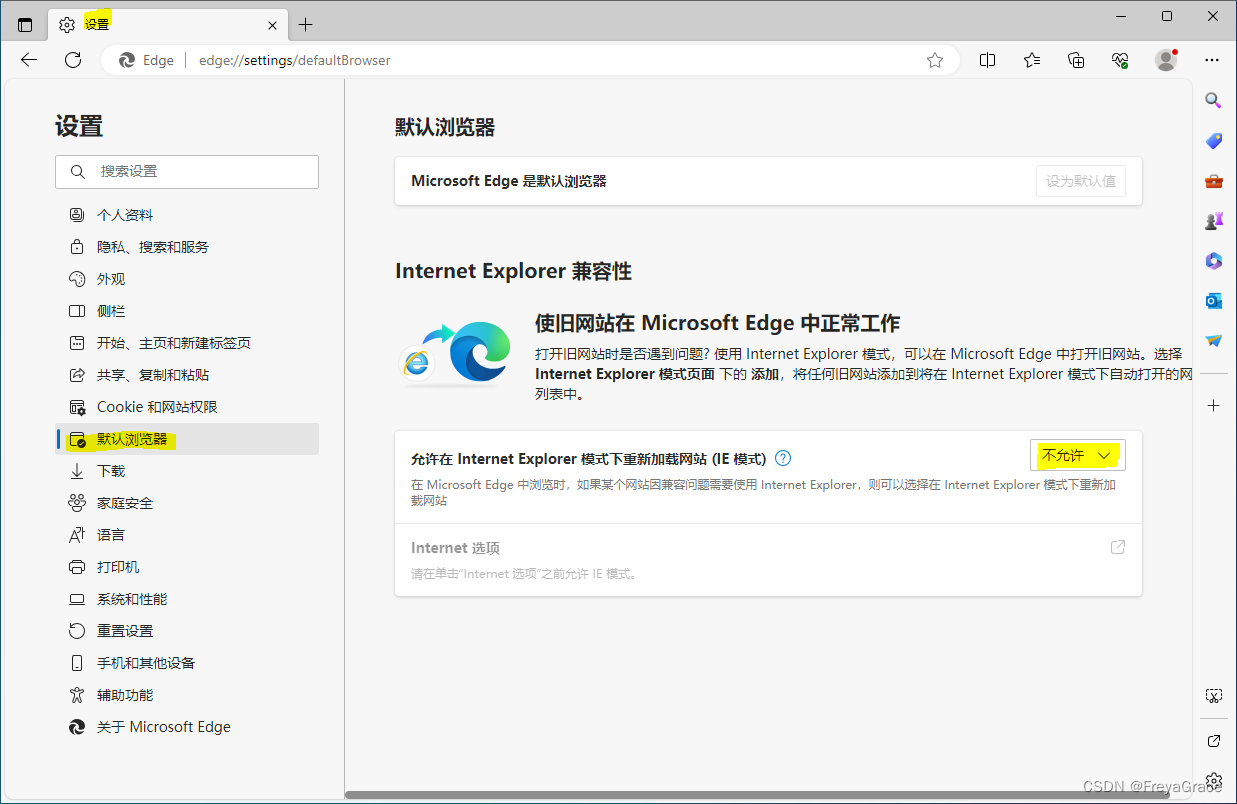Screen dimensions: 1237x804
Task: Click the sidebar settings gear at the bottom
Action: (1214, 780)
